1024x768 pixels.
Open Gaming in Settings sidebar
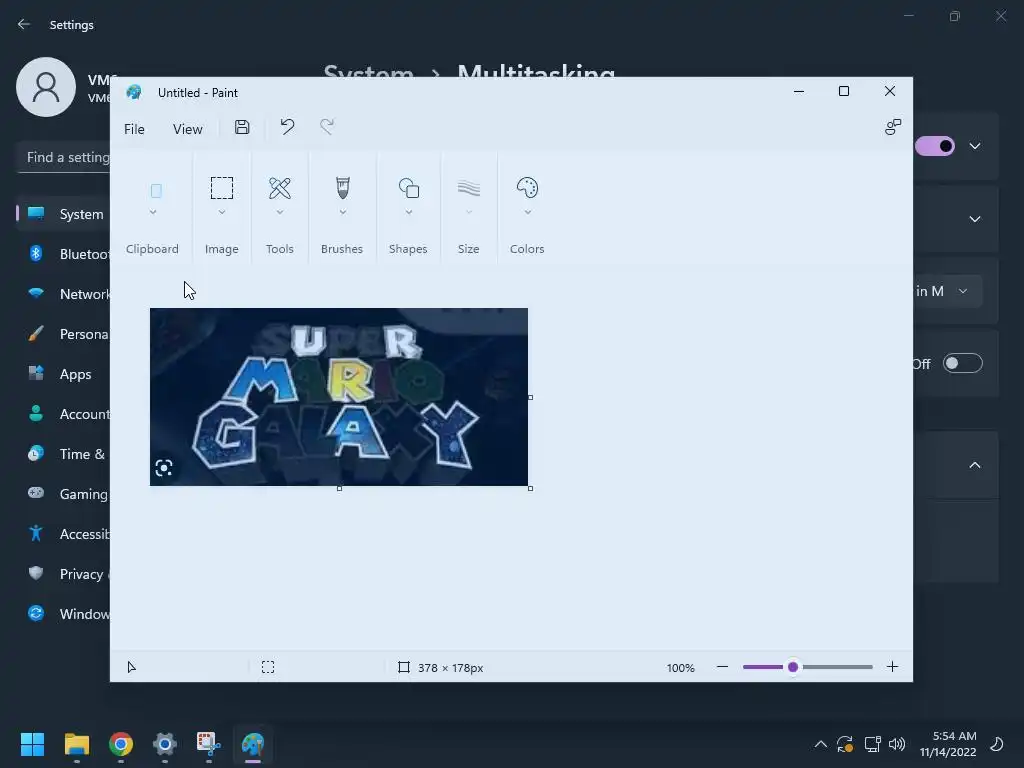(64, 494)
